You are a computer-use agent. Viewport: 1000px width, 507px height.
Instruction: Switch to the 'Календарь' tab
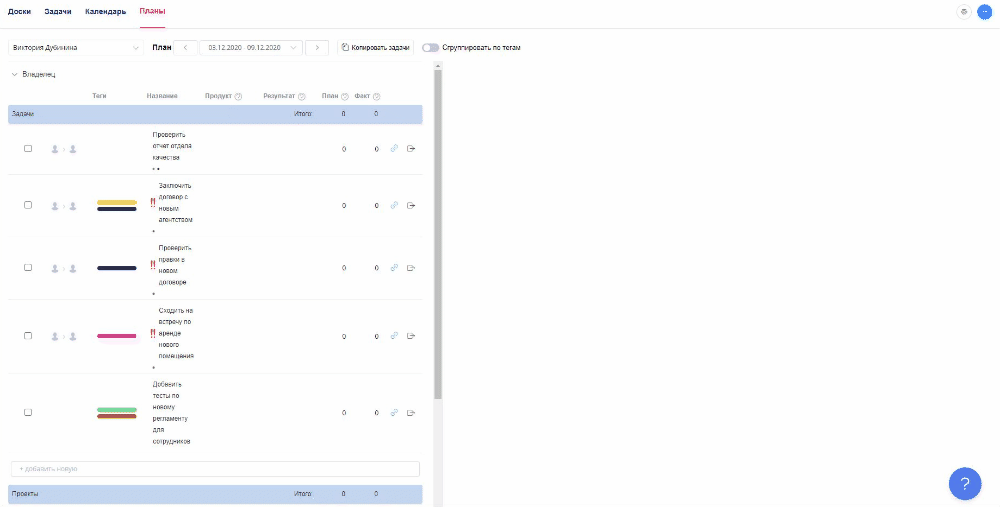coord(105,11)
